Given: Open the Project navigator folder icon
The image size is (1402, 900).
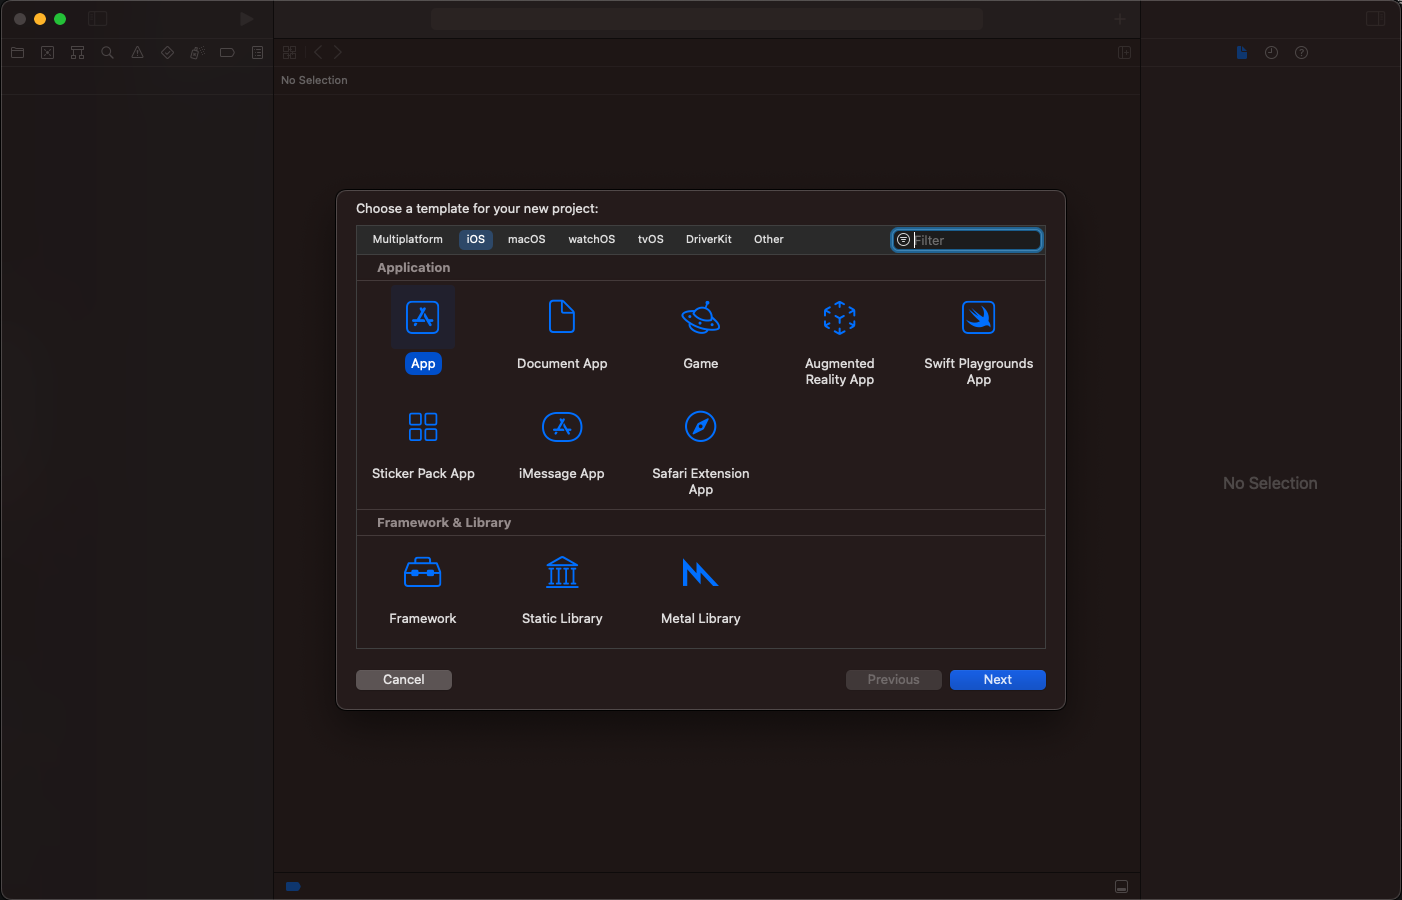Looking at the screenshot, I should [18, 53].
